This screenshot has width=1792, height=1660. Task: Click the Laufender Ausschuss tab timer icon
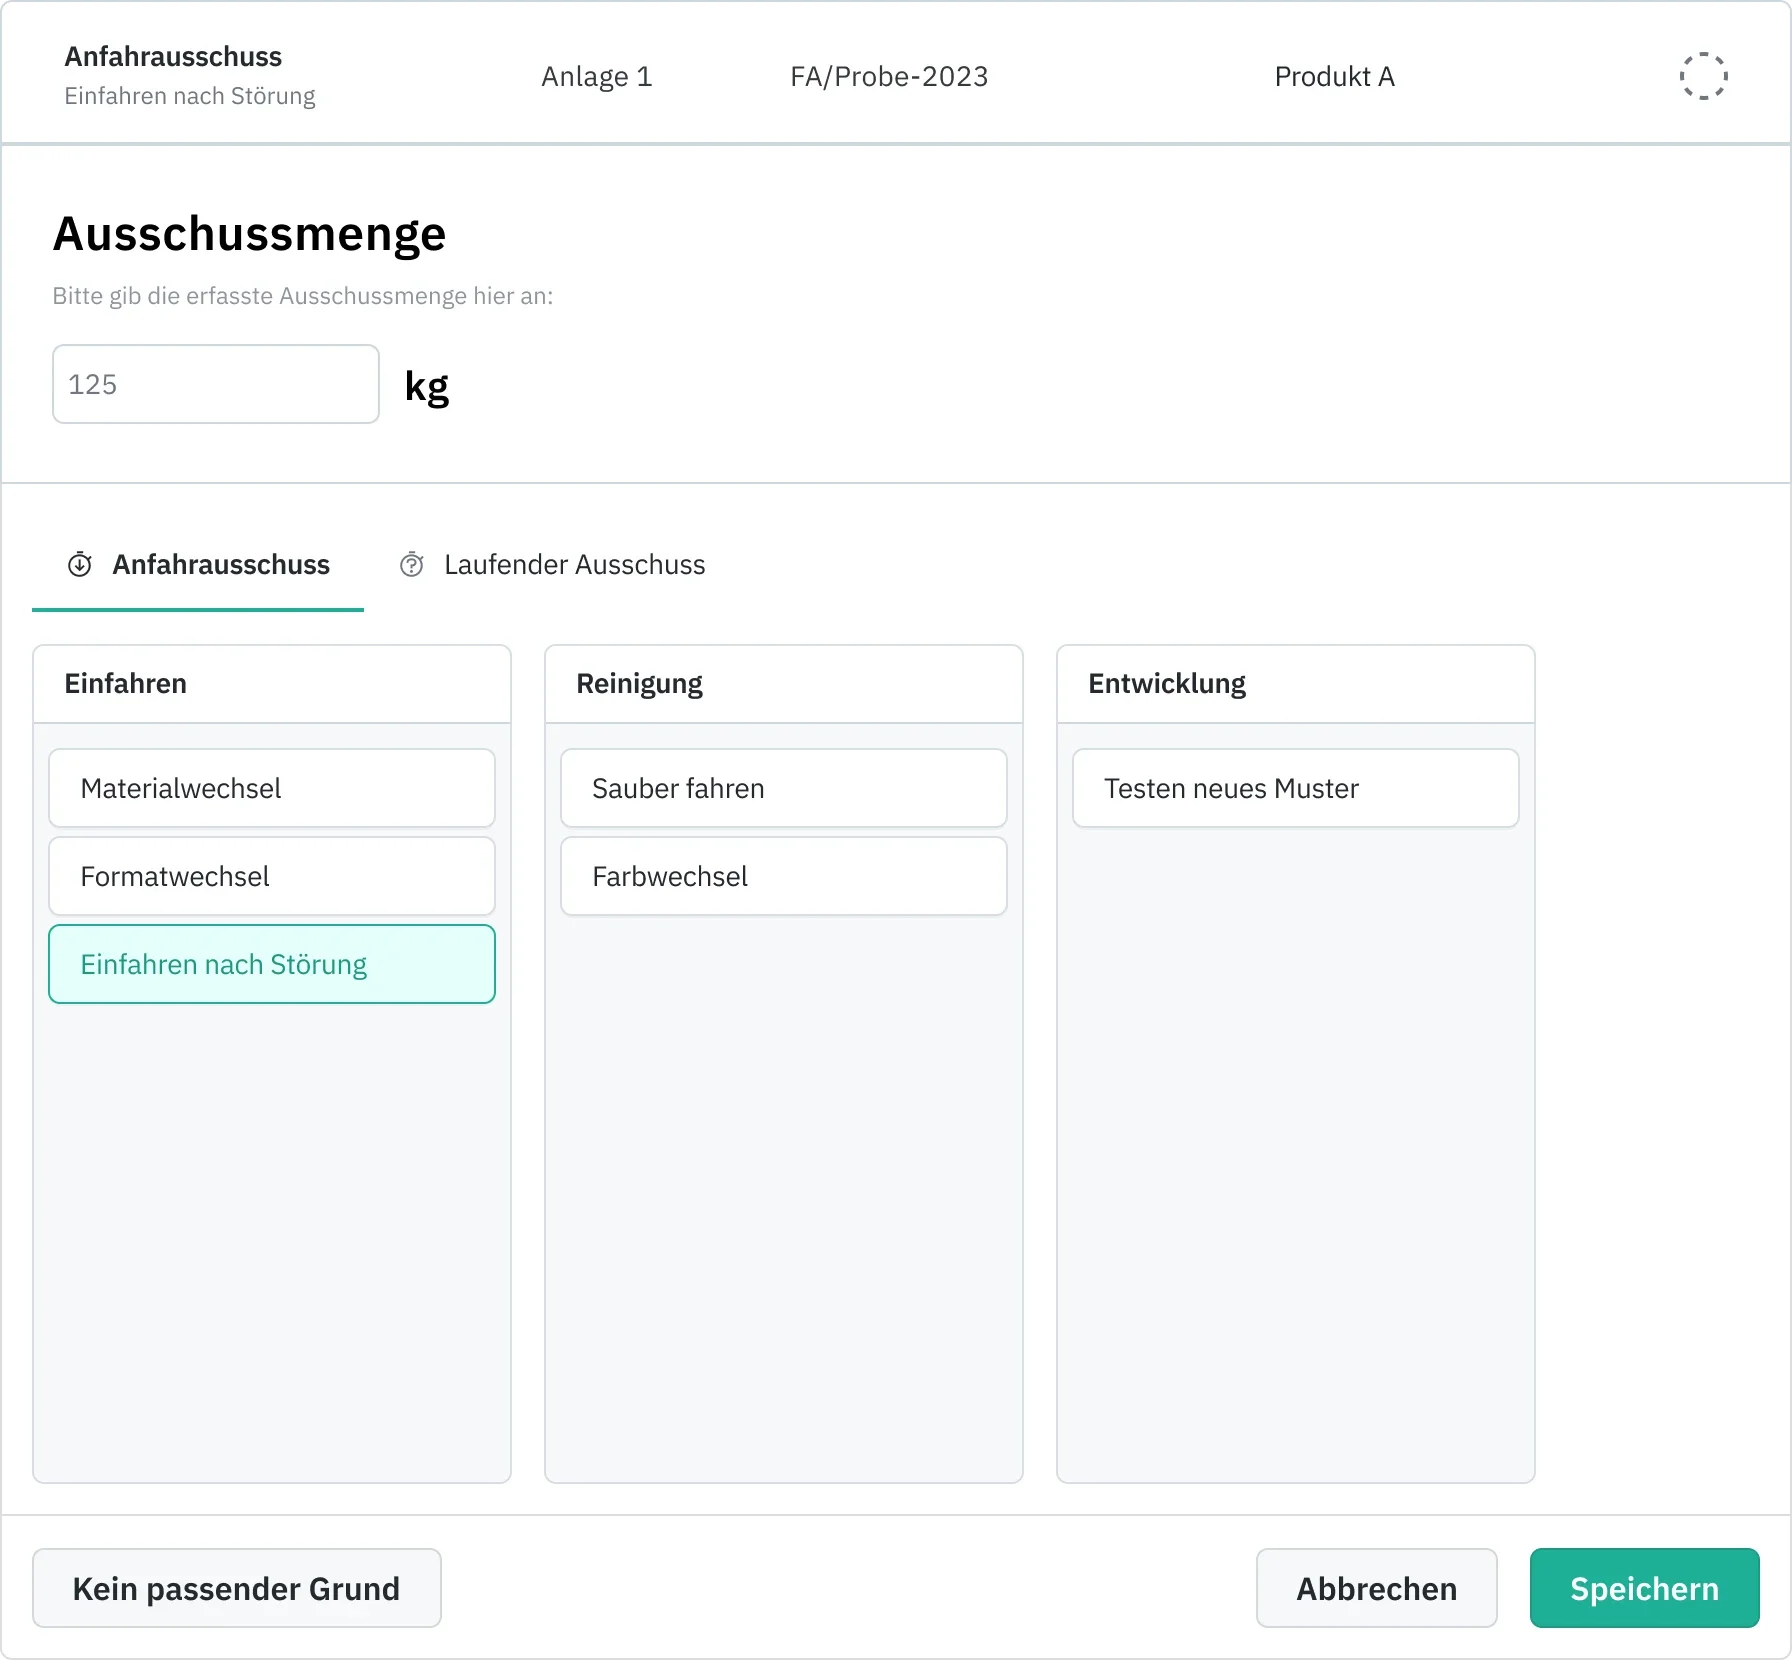coord(412,565)
